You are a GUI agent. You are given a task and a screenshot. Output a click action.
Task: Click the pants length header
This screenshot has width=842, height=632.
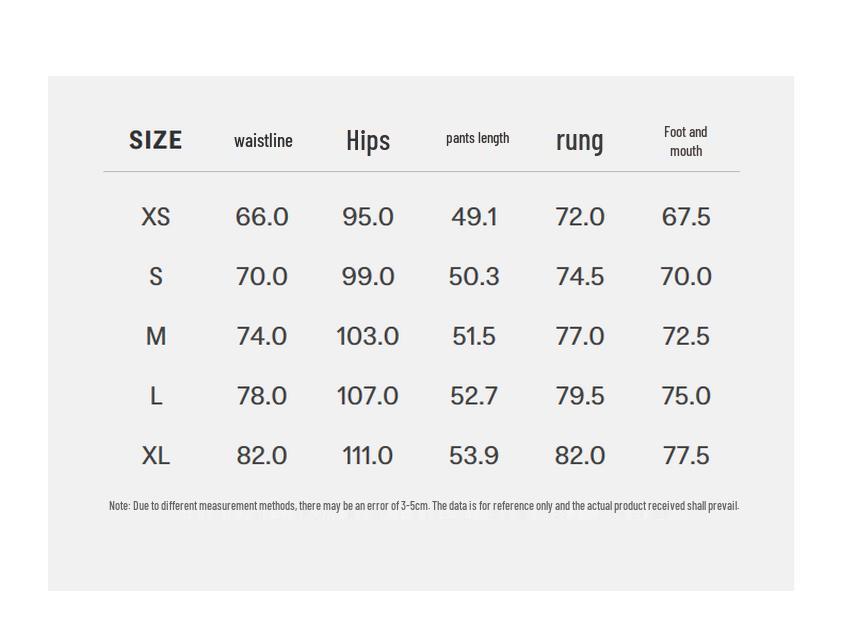(477, 138)
